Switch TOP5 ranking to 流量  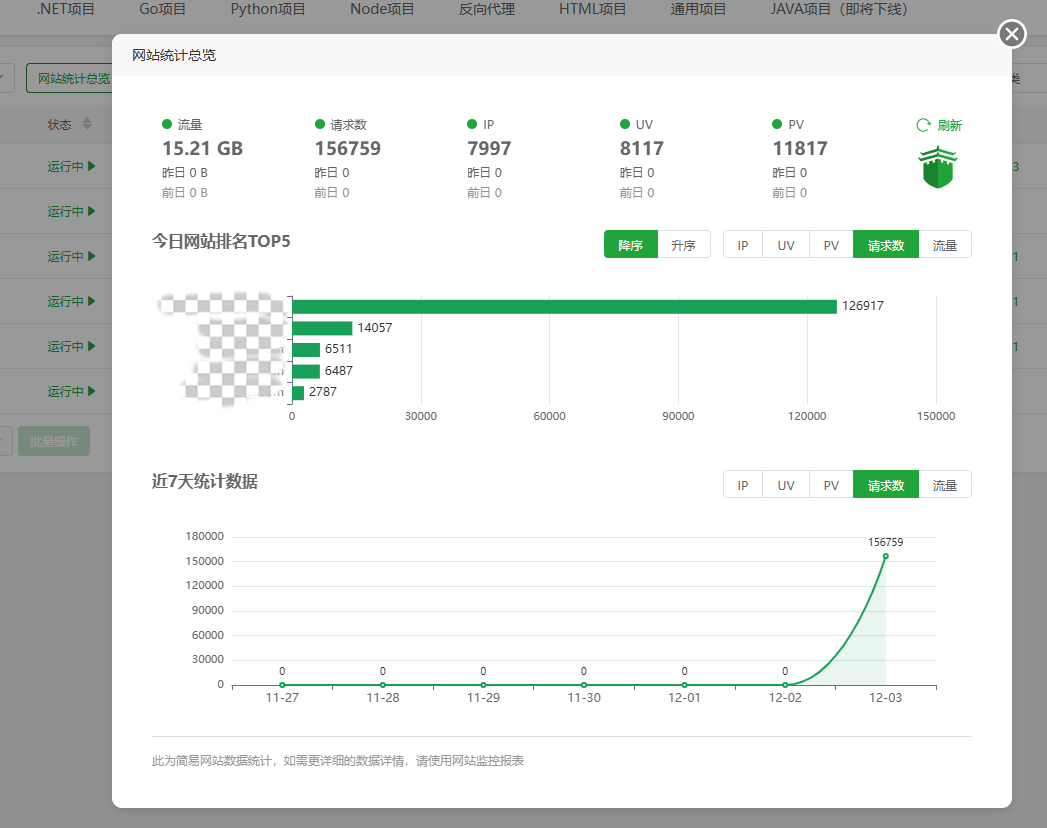(945, 245)
